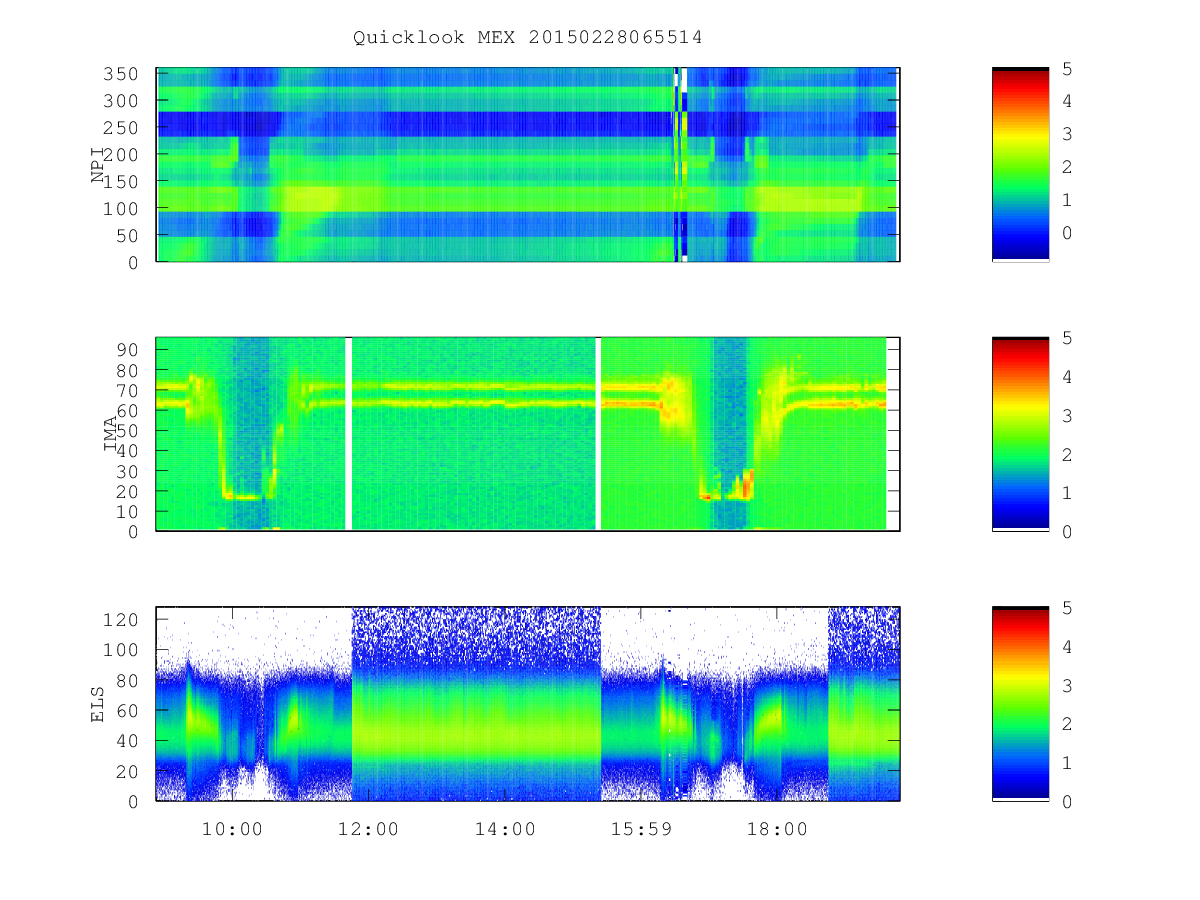1200x900 pixels.
Task: Click the 0 label on NPI colorbar
Action: [x=1067, y=232]
